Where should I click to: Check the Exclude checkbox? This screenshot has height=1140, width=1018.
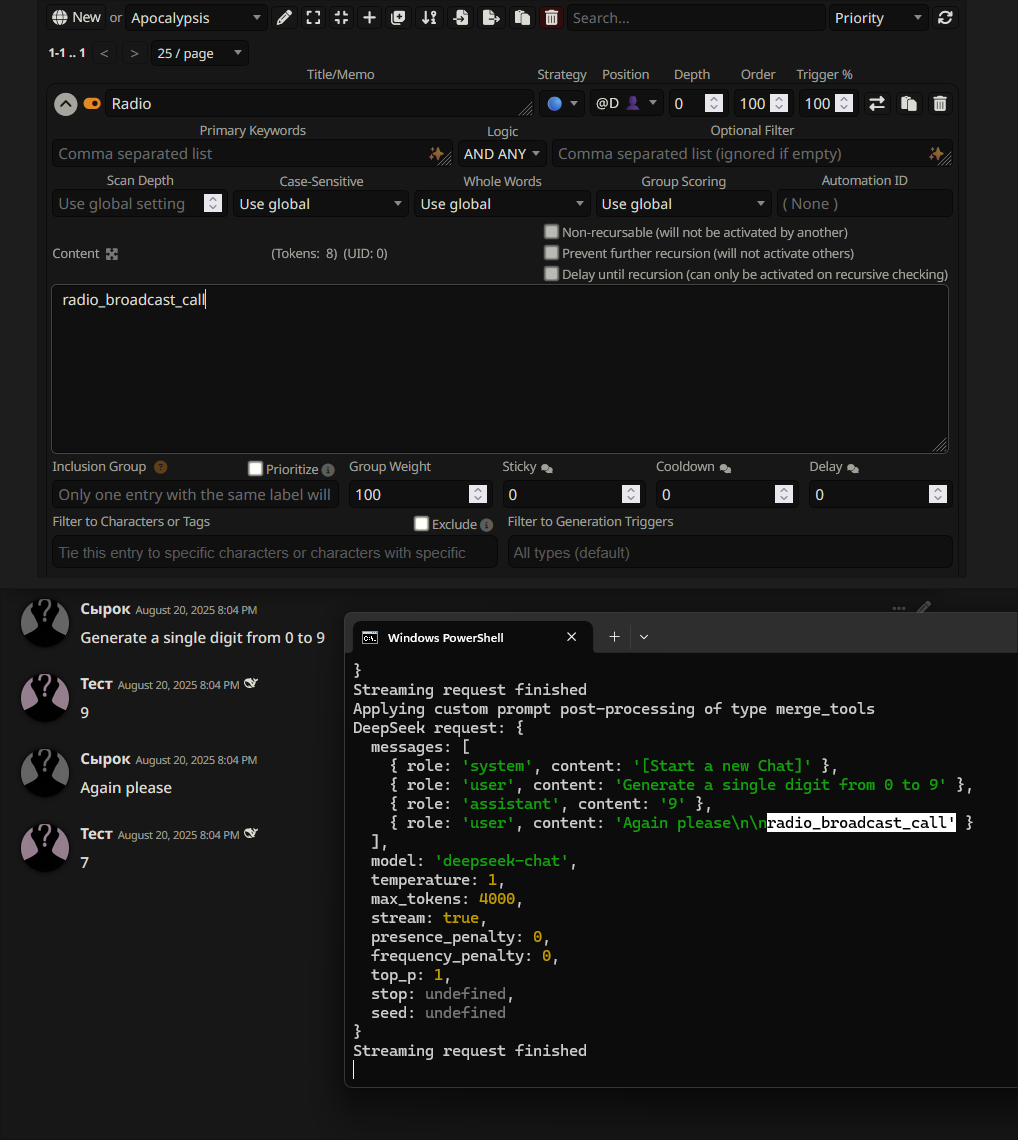click(421, 524)
